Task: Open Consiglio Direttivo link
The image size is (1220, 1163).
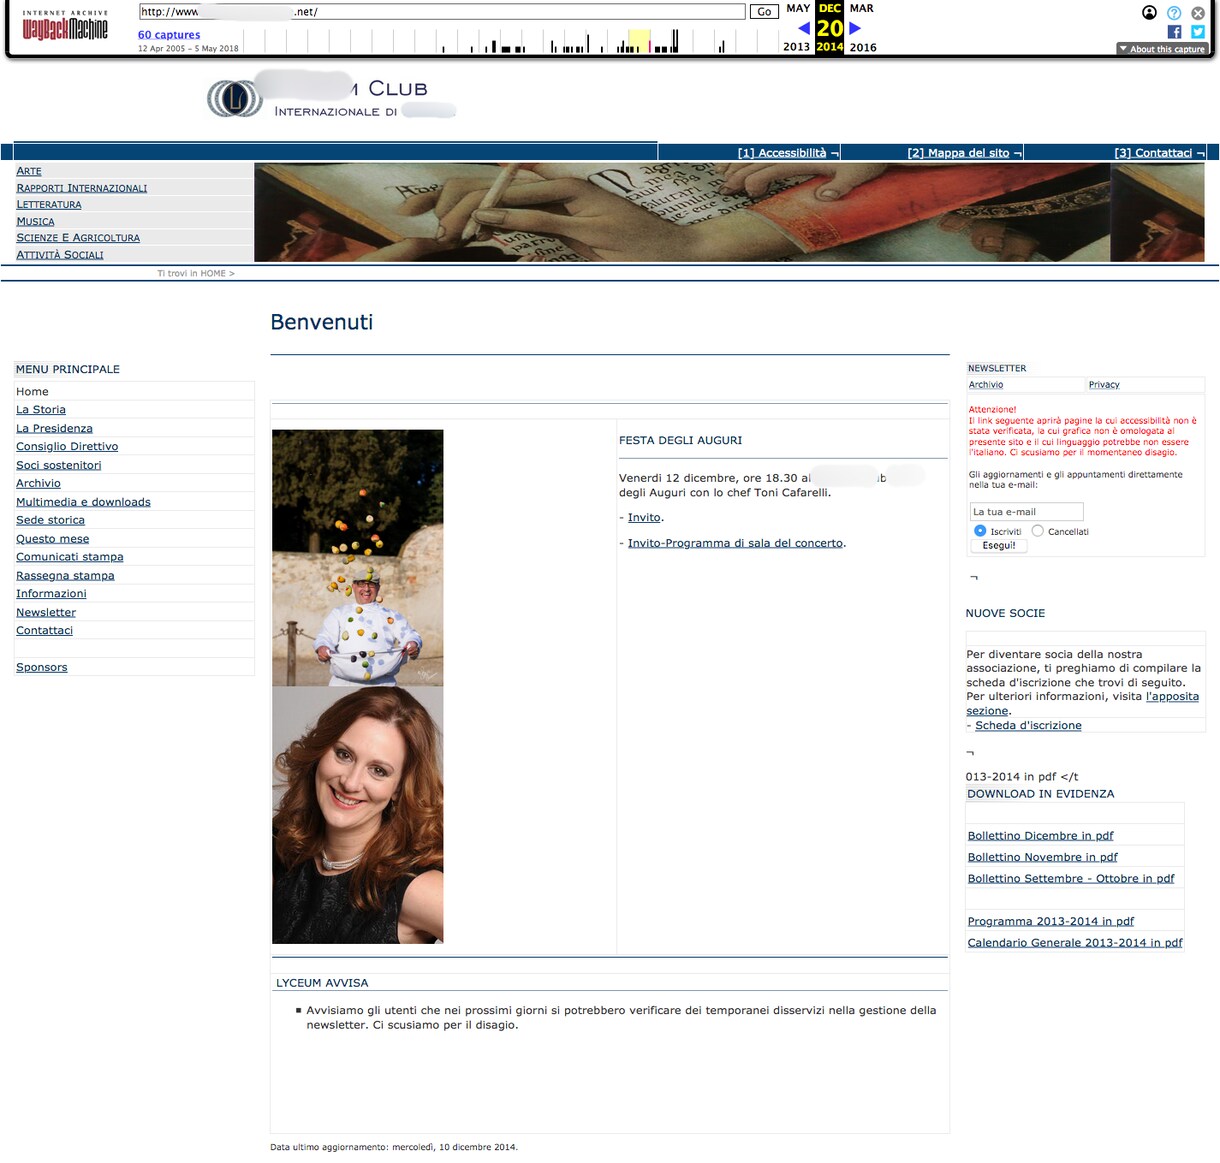Action: (67, 447)
